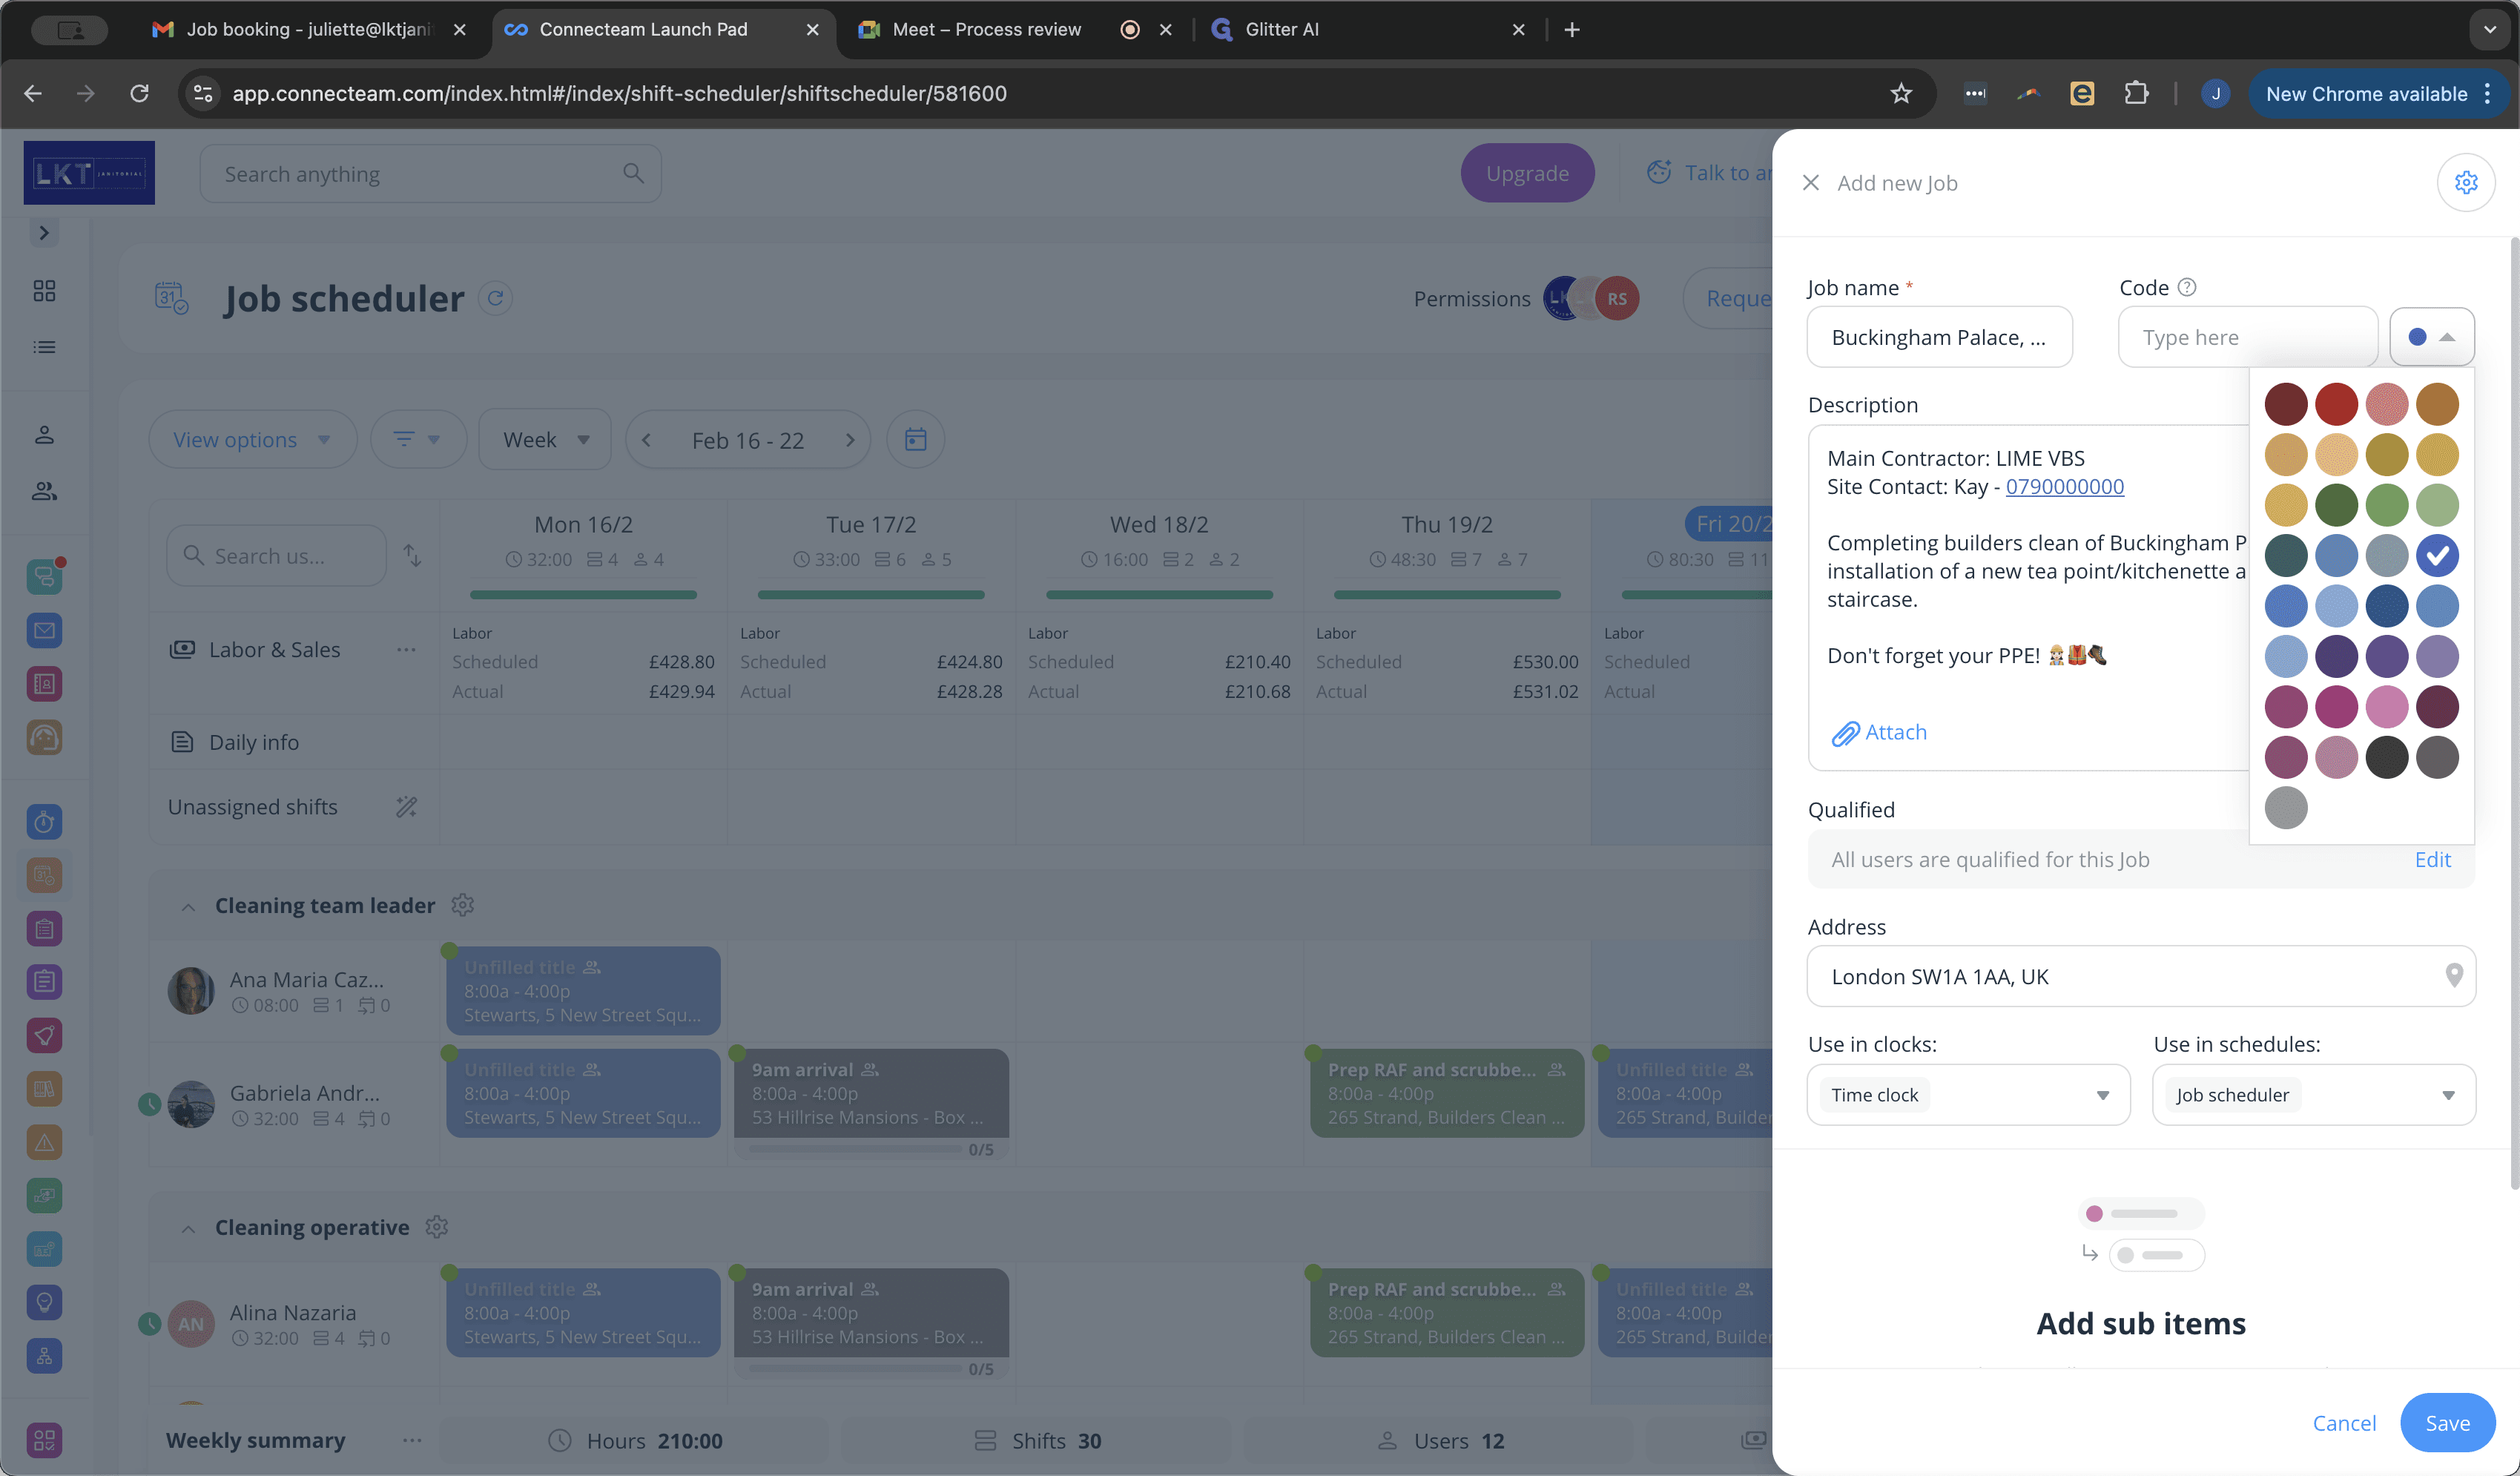
Task: Click the Save button
Action: [x=2447, y=1423]
